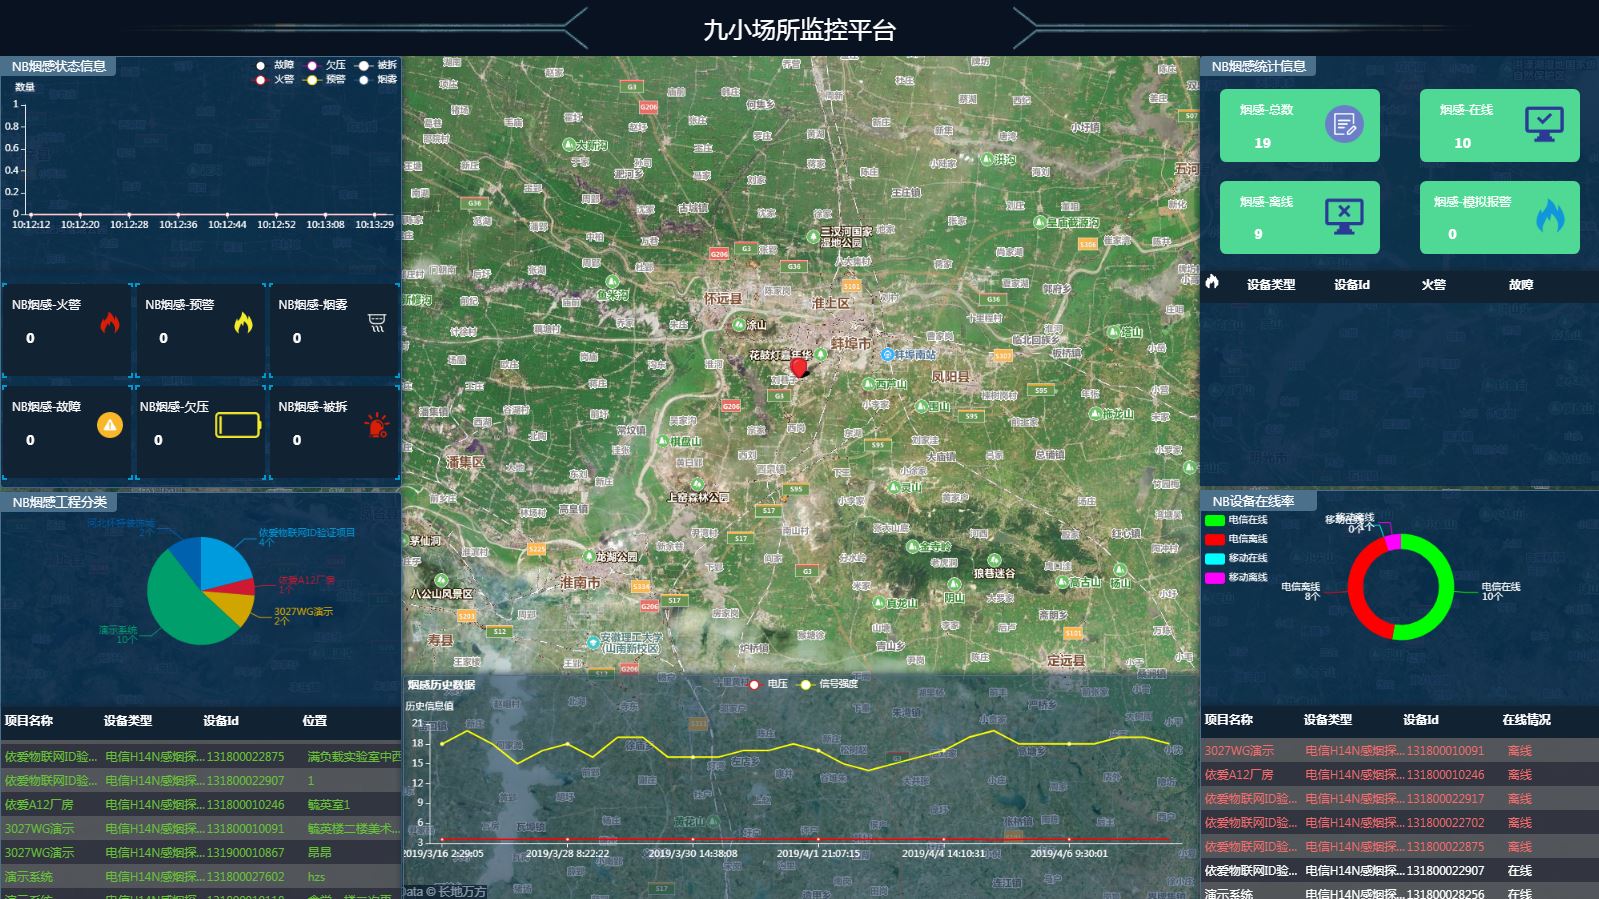Click the 在线情况 column header
This screenshot has height=899, width=1599.
(1526, 720)
